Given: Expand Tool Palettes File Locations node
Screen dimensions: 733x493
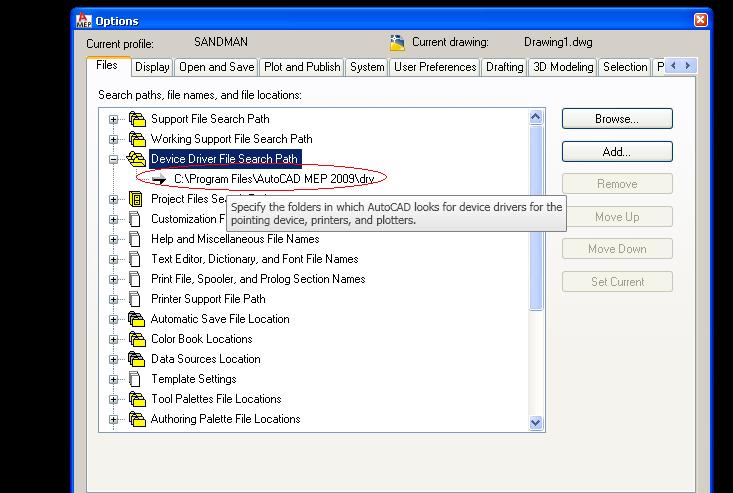Looking at the screenshot, I should point(113,400).
